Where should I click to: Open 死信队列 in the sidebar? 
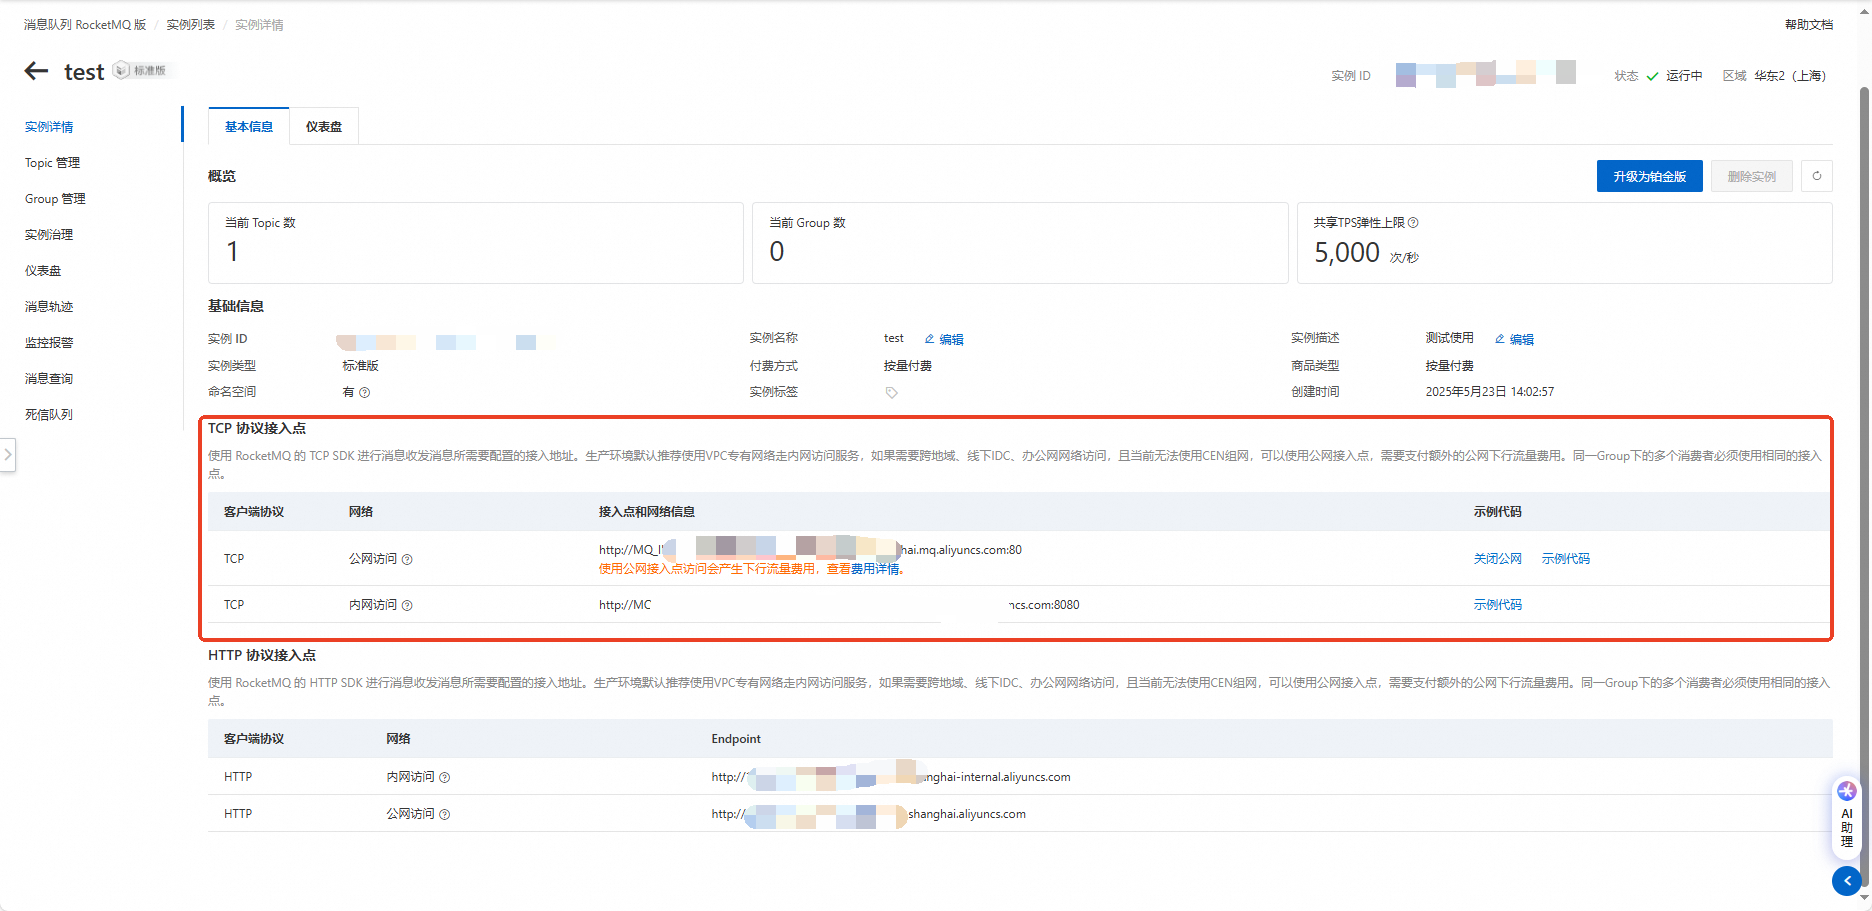tap(49, 415)
